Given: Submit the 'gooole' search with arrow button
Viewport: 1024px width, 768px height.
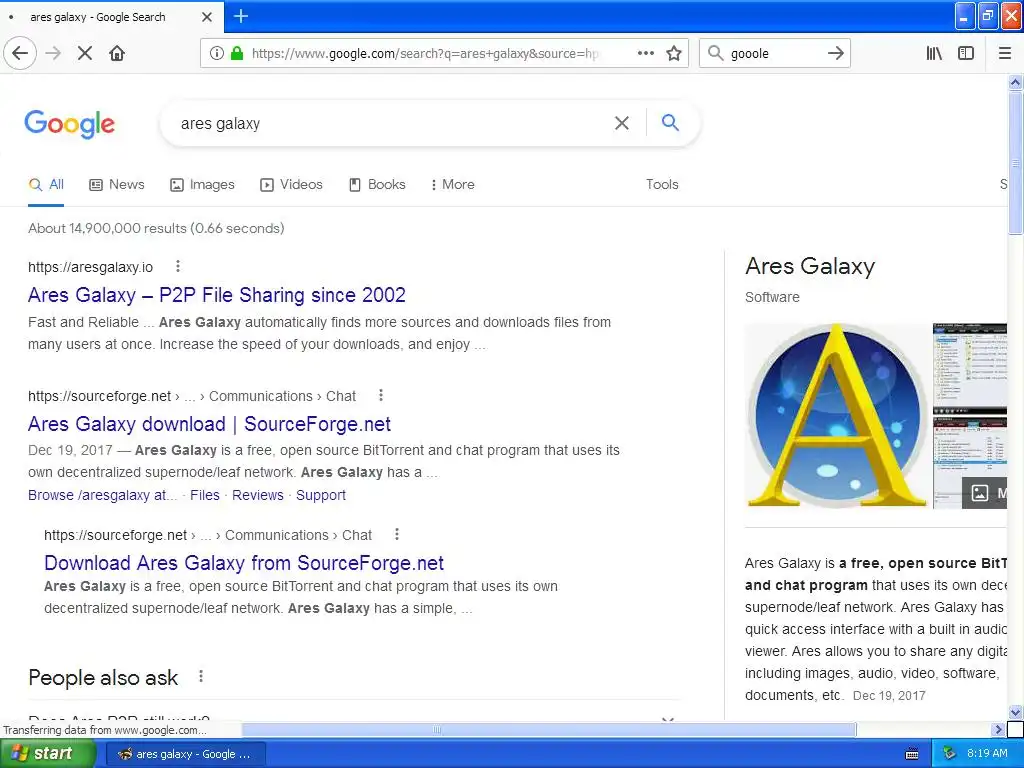Looking at the screenshot, I should [835, 53].
